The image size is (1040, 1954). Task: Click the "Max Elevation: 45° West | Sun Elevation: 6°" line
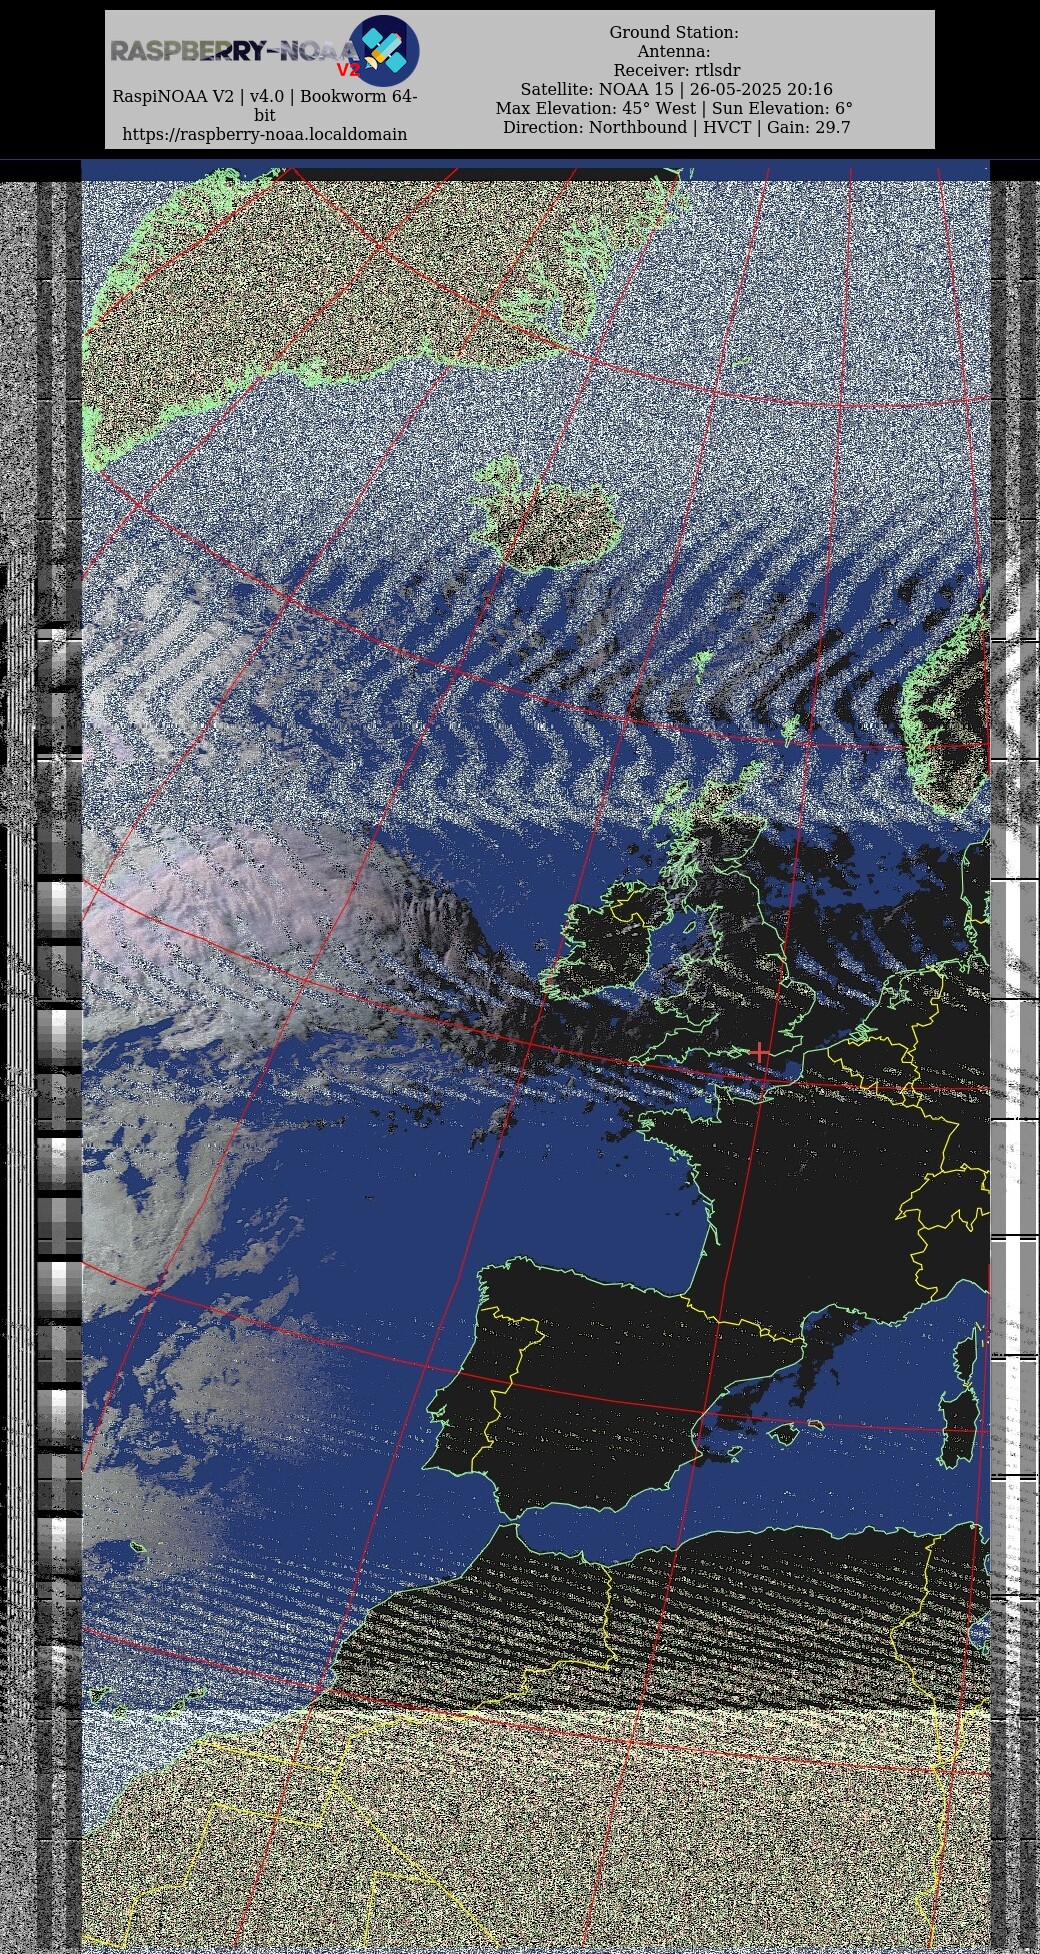coord(674,108)
